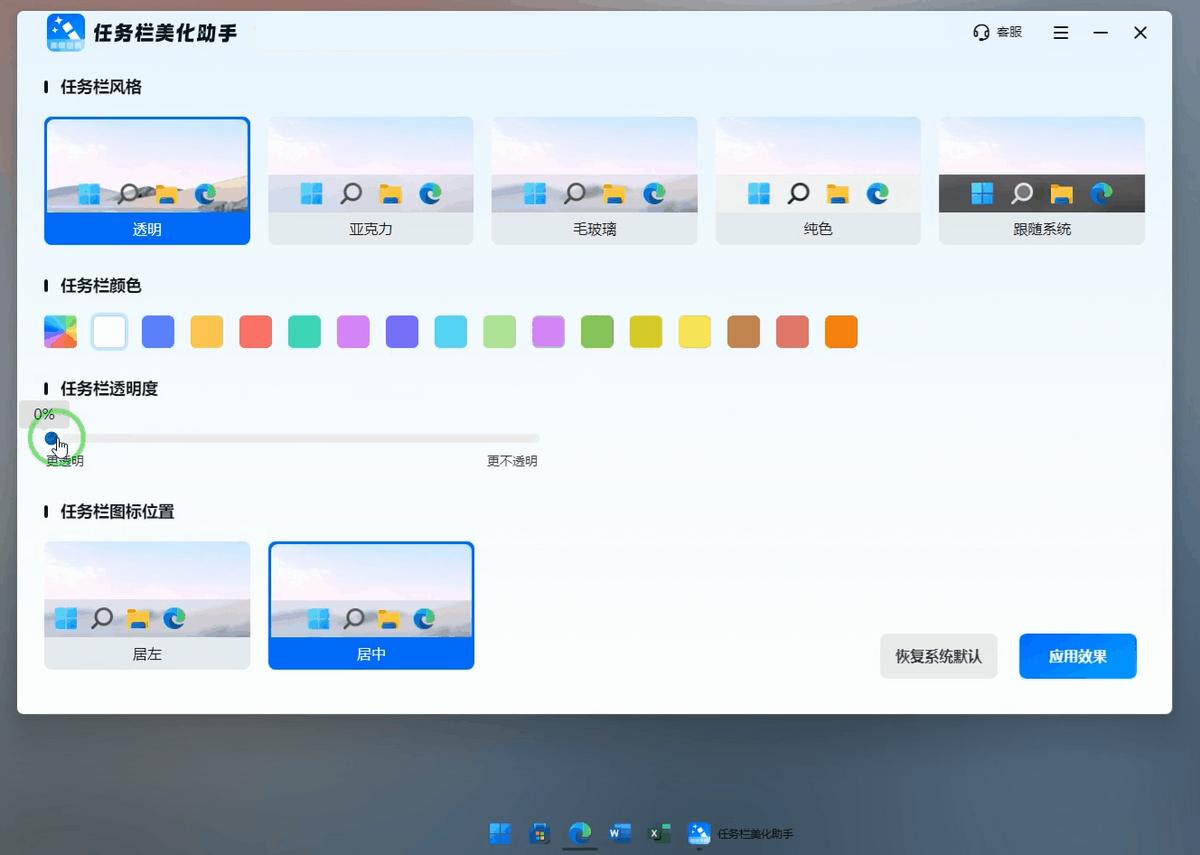Click the 任务栏美化助手 logo icon top-left
The image size is (1200, 855).
click(x=64, y=32)
